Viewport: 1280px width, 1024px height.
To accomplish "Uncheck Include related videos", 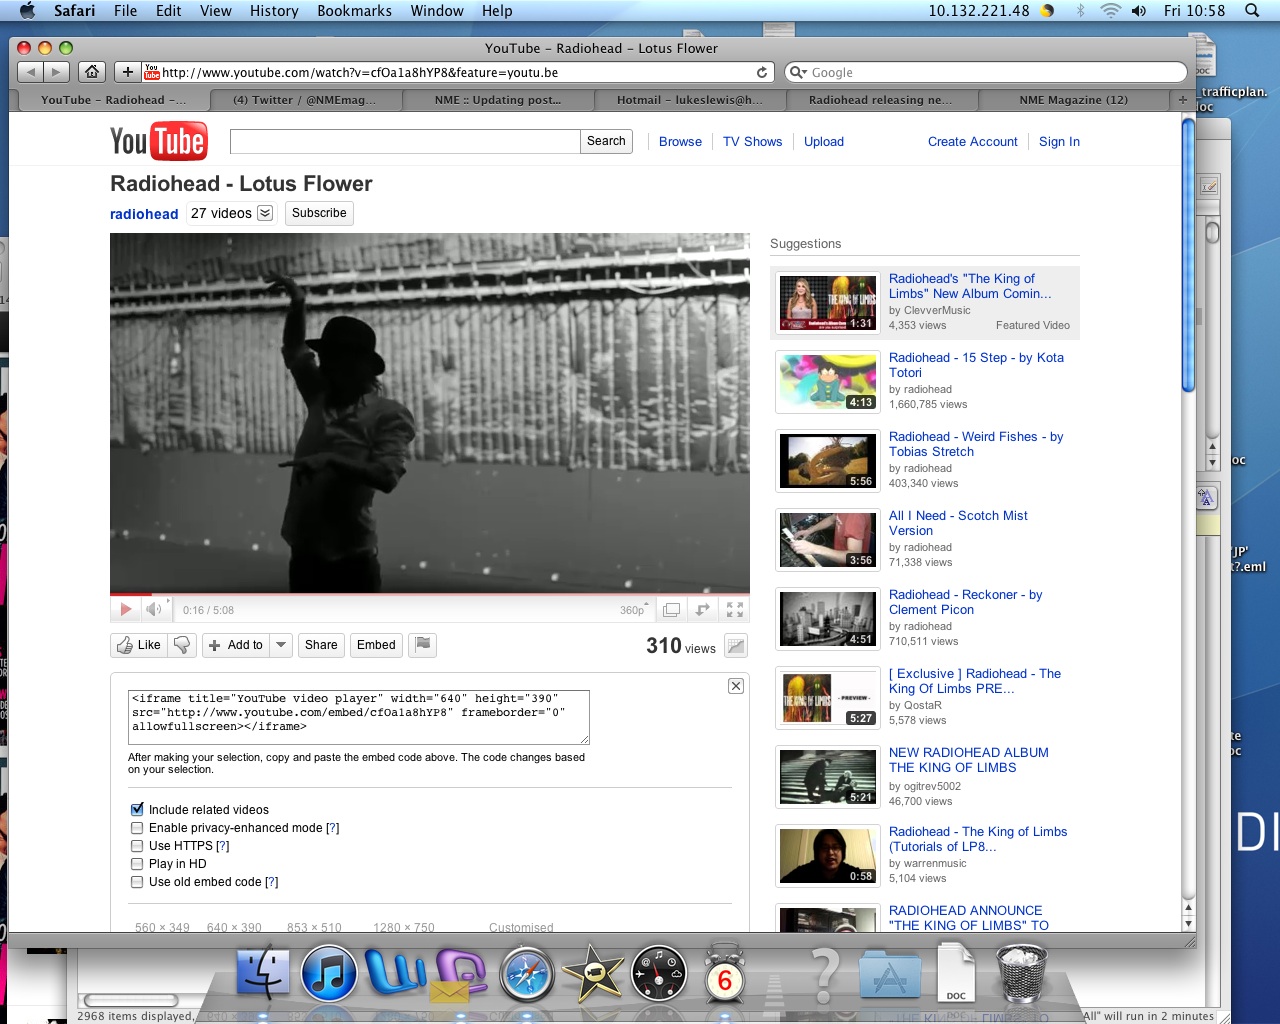I will [x=137, y=810].
